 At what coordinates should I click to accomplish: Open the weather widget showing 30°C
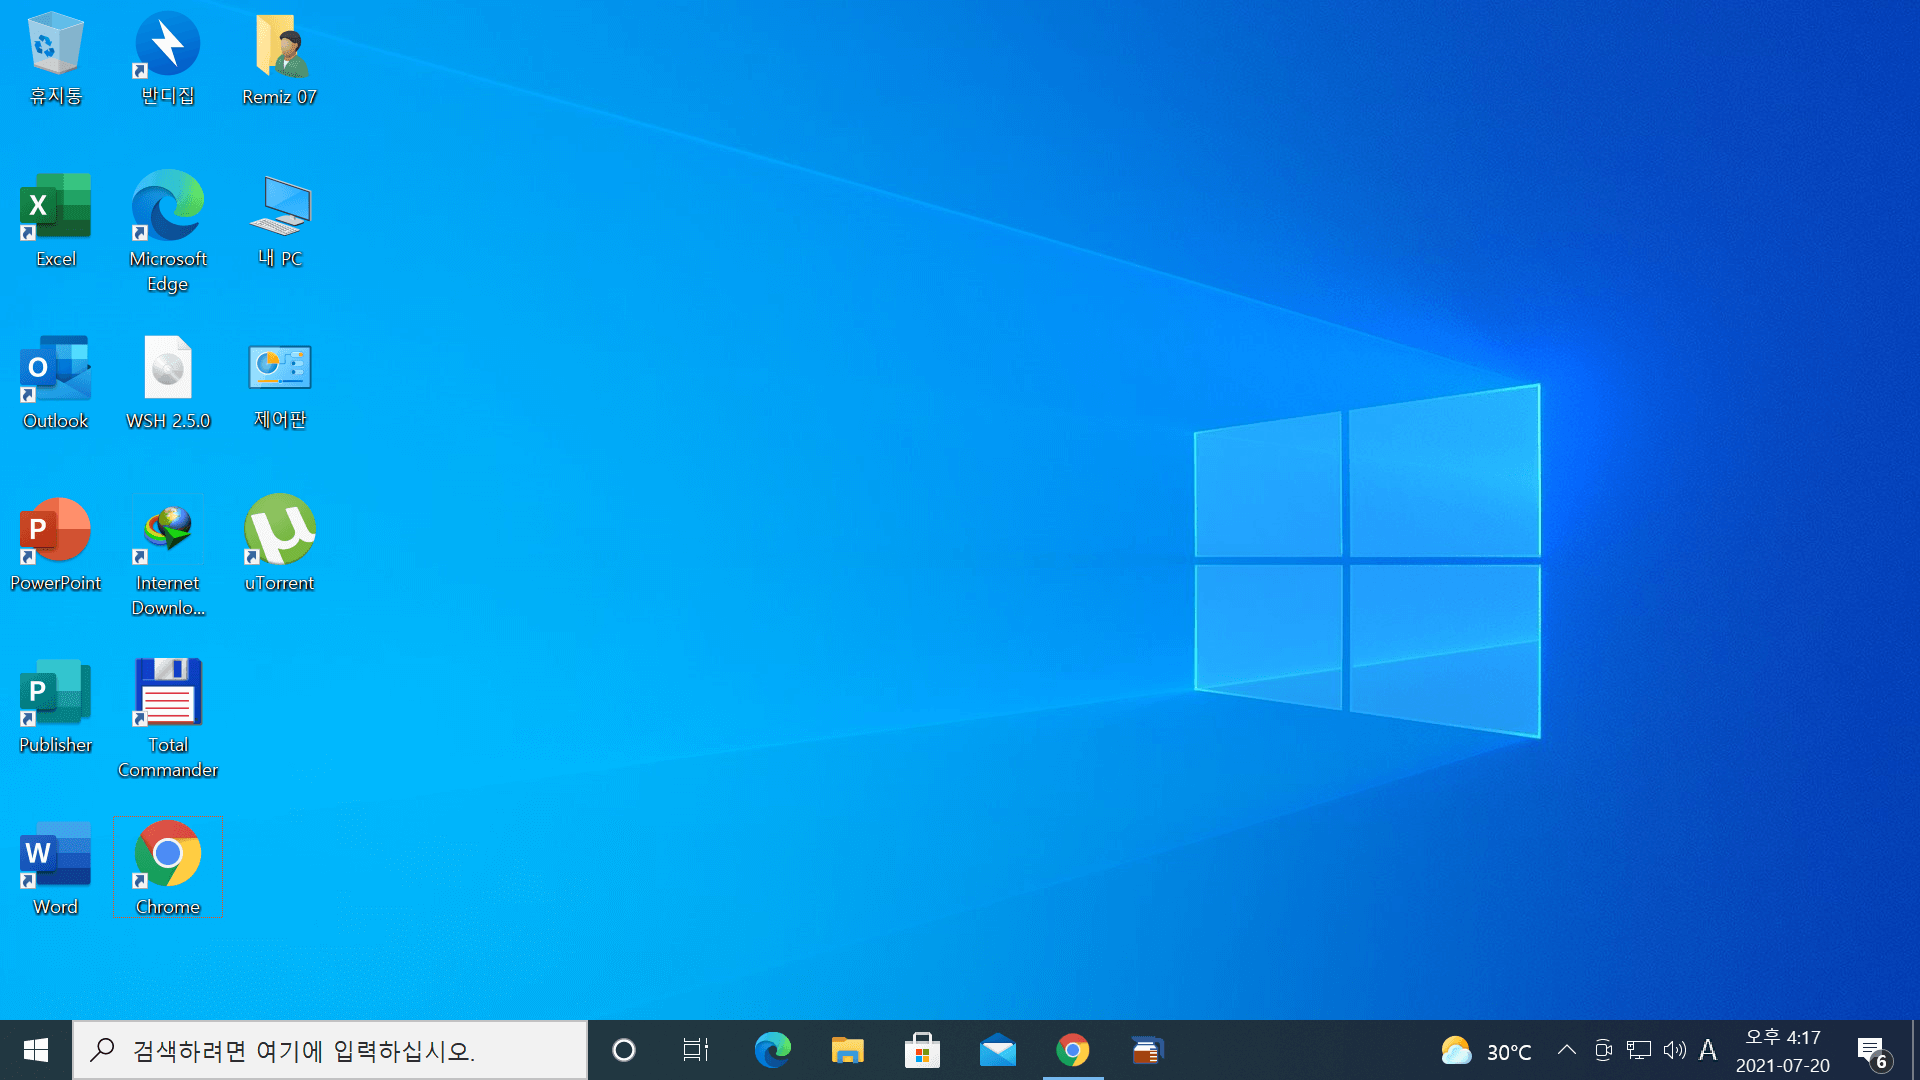[x=1486, y=1051]
